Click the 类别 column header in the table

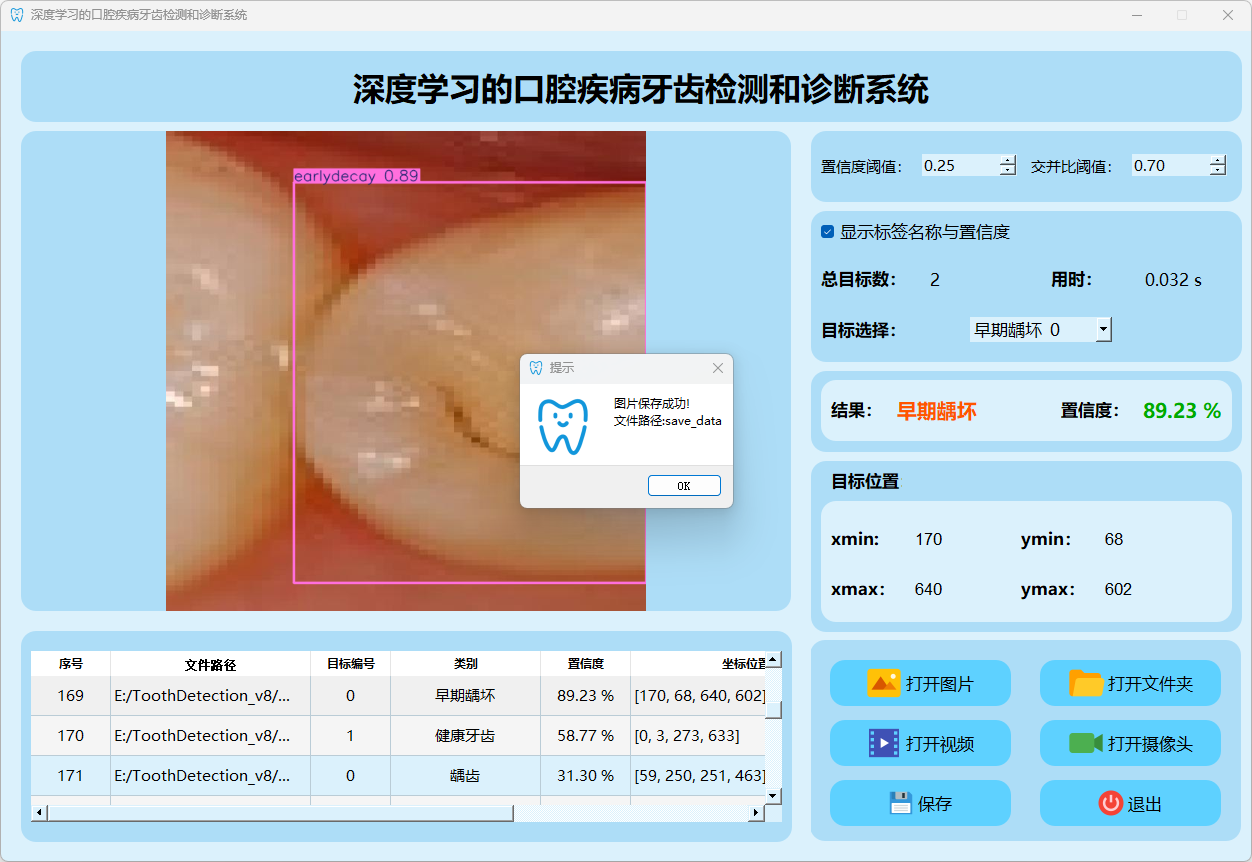[465, 664]
